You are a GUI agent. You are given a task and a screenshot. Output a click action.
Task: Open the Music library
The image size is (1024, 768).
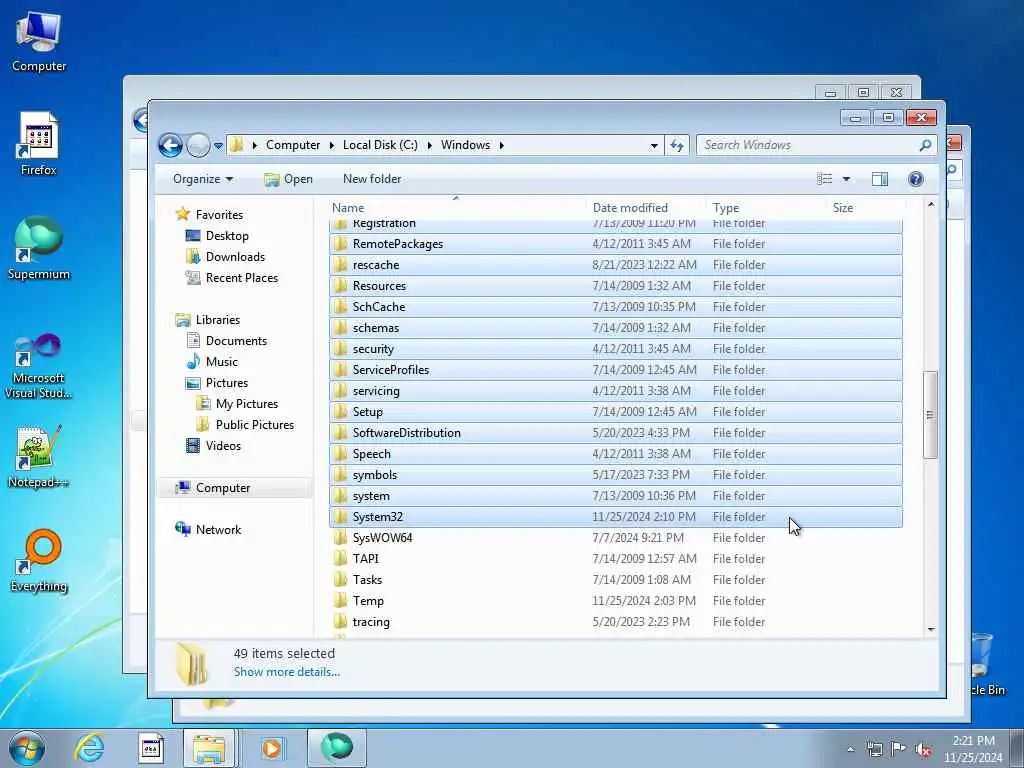[221, 362]
